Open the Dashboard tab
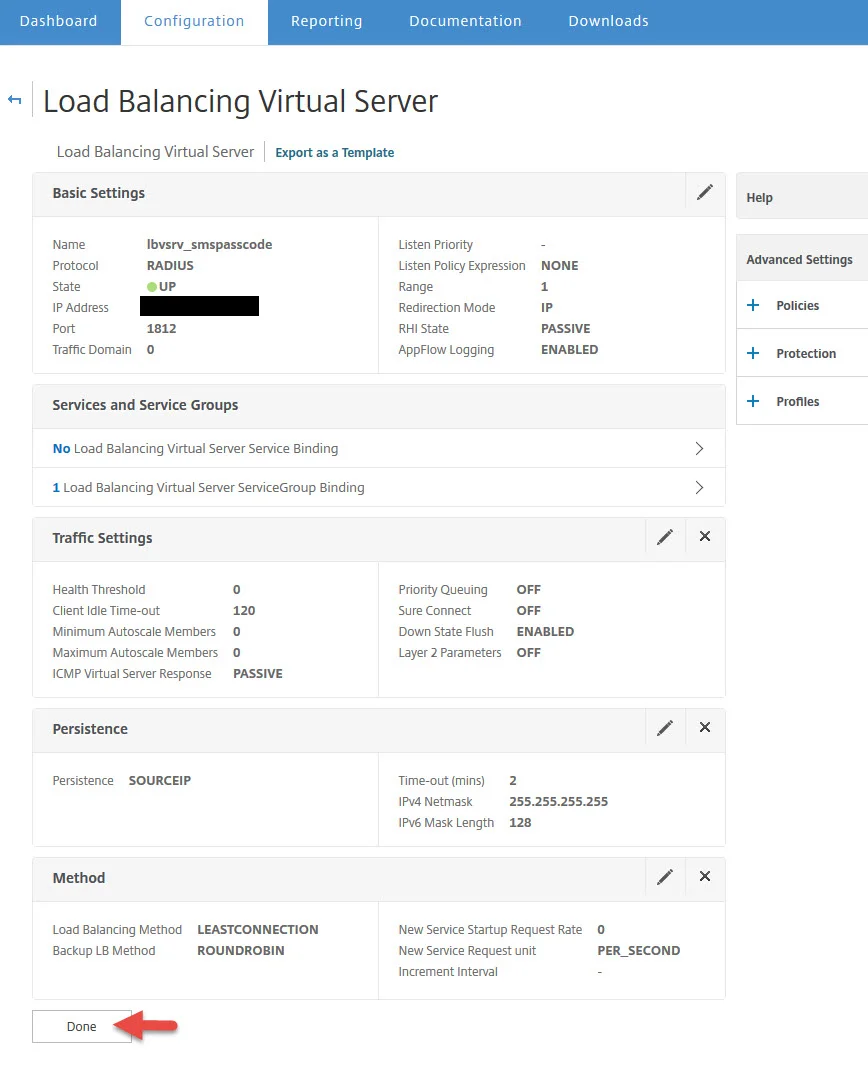This screenshot has width=868, height=1085. [59, 21]
